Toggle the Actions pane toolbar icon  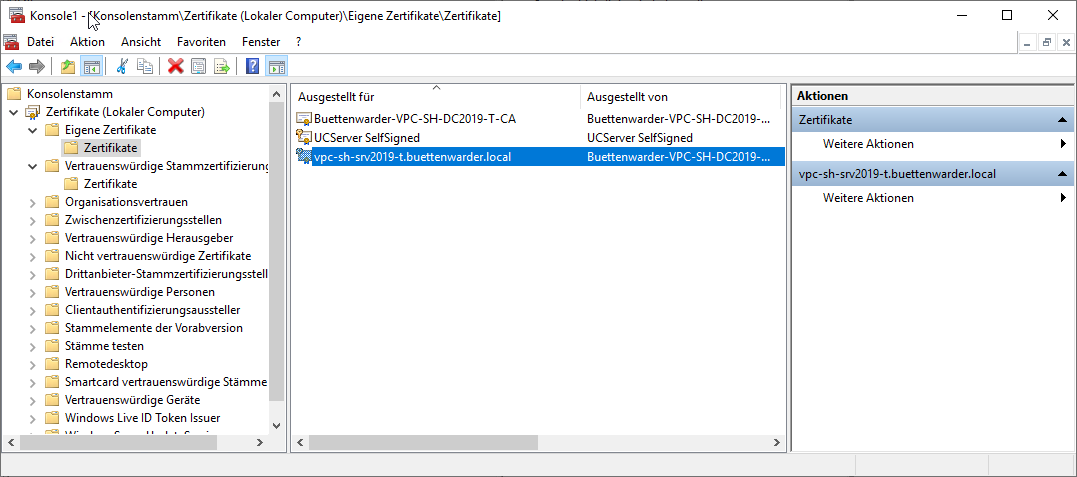pos(277,66)
